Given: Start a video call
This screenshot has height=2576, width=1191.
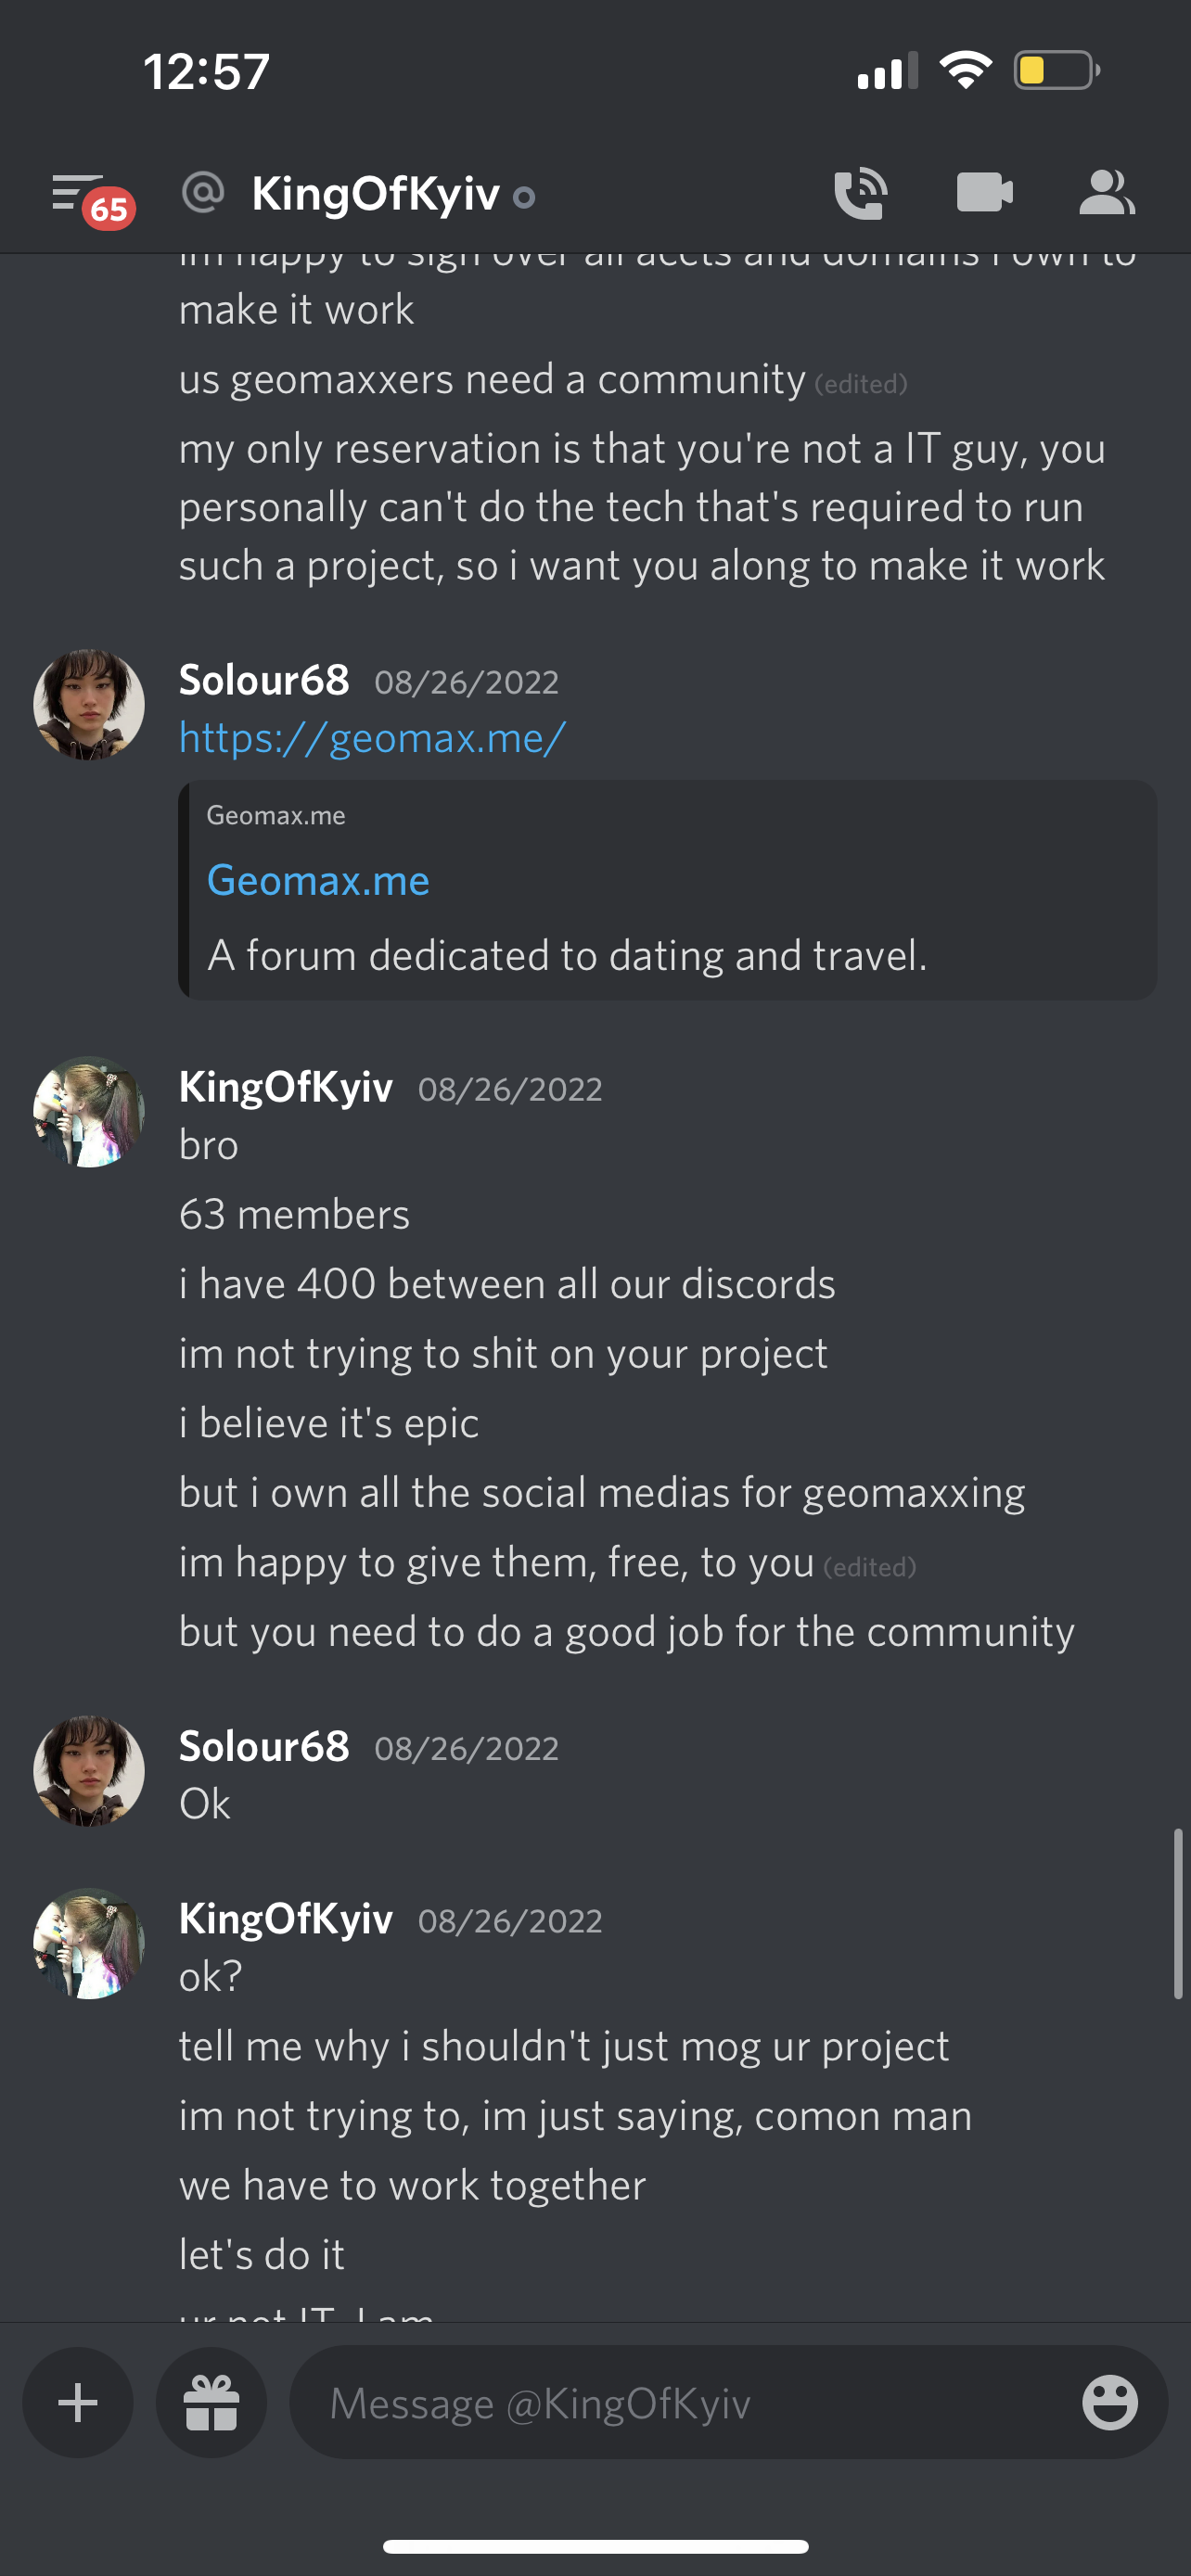Looking at the screenshot, I should point(984,193).
